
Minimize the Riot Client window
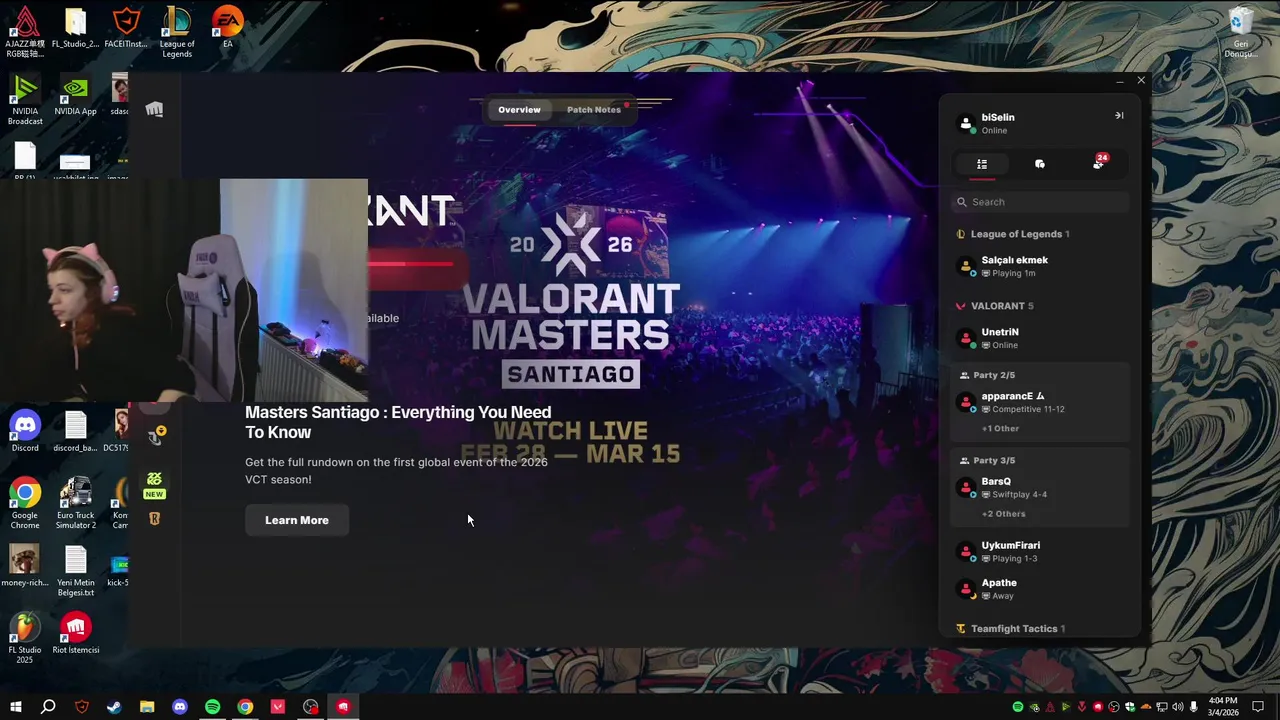[1119, 81]
